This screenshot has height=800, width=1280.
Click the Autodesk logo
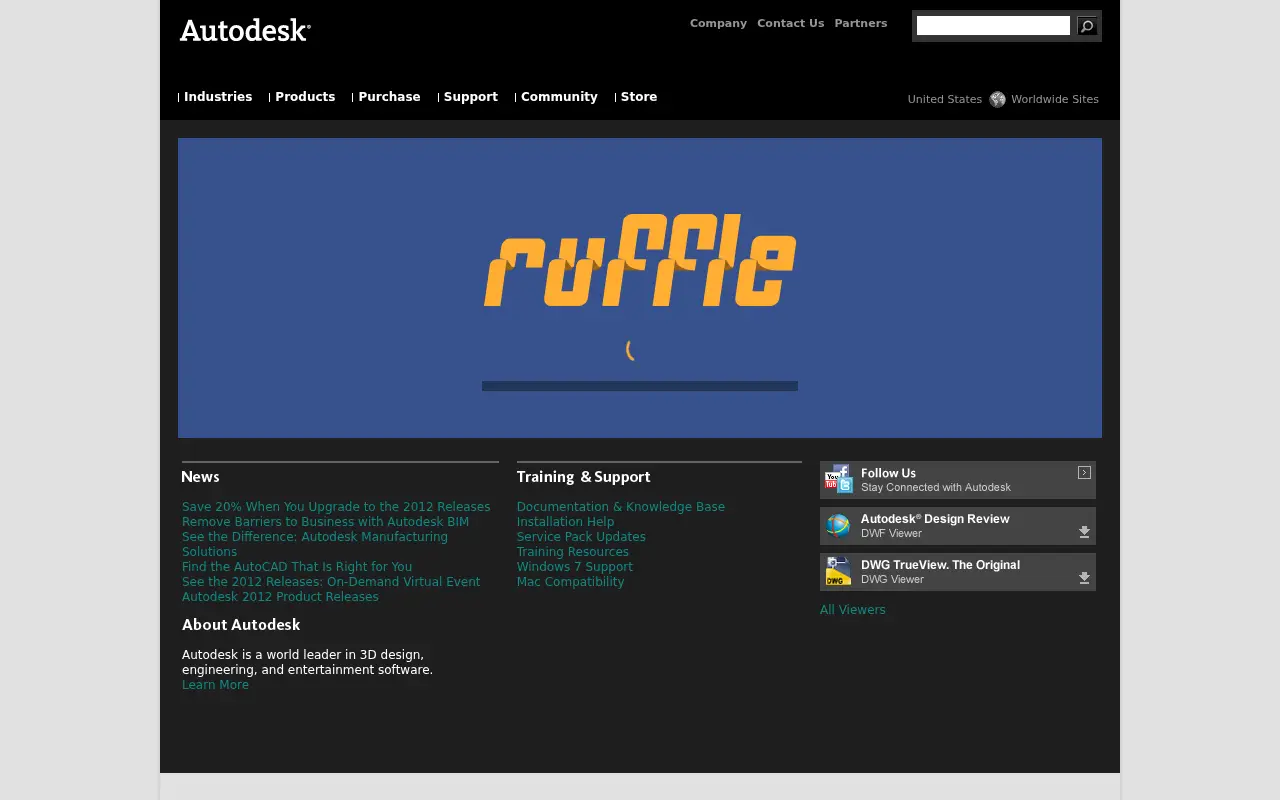[x=245, y=30]
